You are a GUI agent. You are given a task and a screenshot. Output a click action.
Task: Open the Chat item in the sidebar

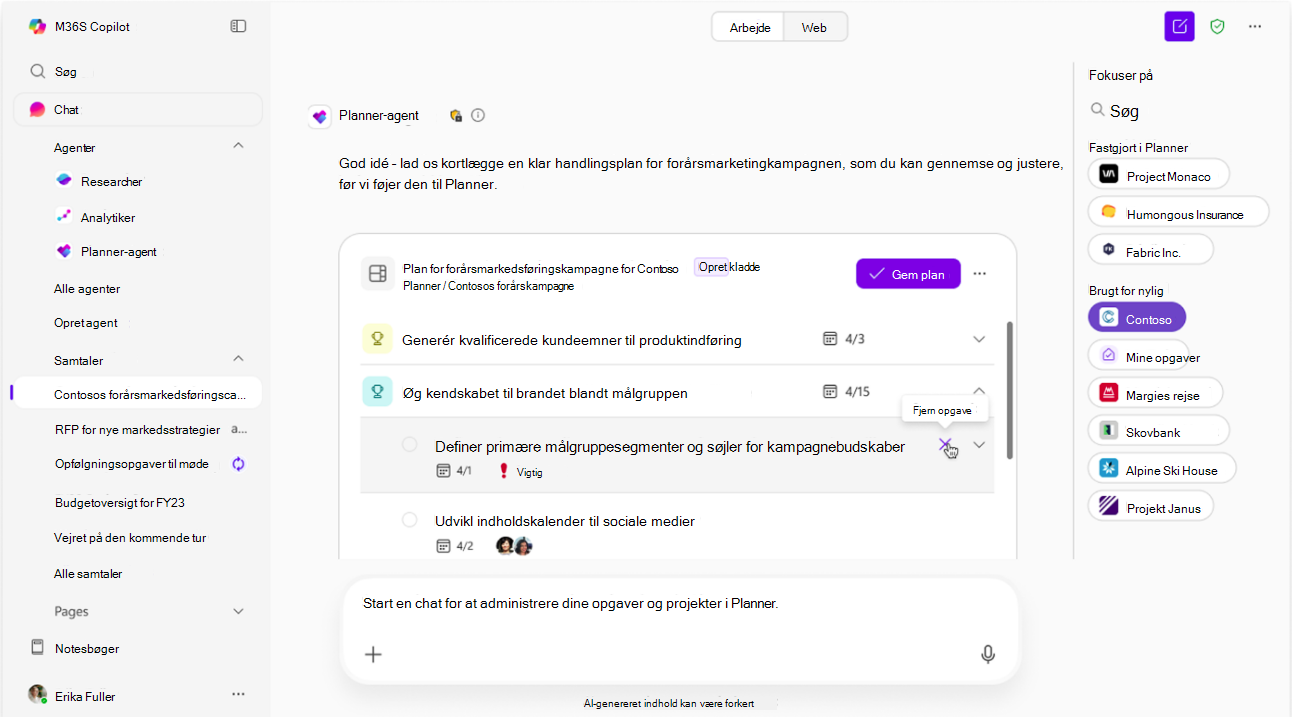point(137,110)
